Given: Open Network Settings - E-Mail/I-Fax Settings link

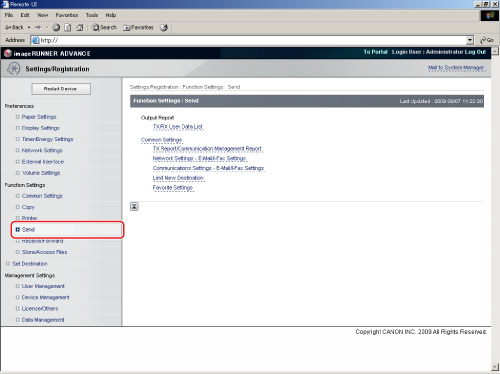Looking at the screenshot, I should pos(199,159).
